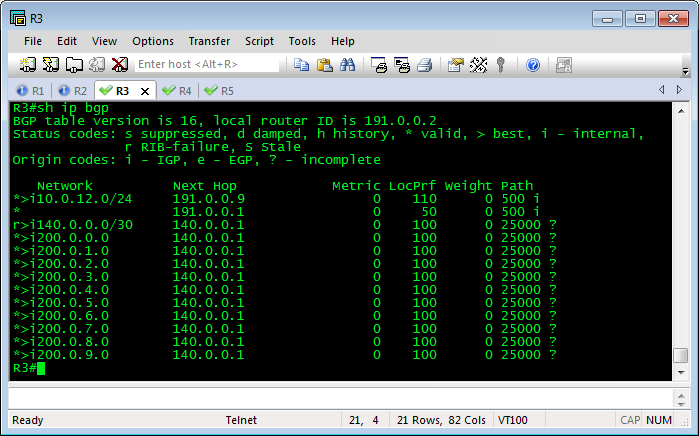The image size is (699, 436).
Task: Click inside the command chat input area
Action: (x=341, y=399)
